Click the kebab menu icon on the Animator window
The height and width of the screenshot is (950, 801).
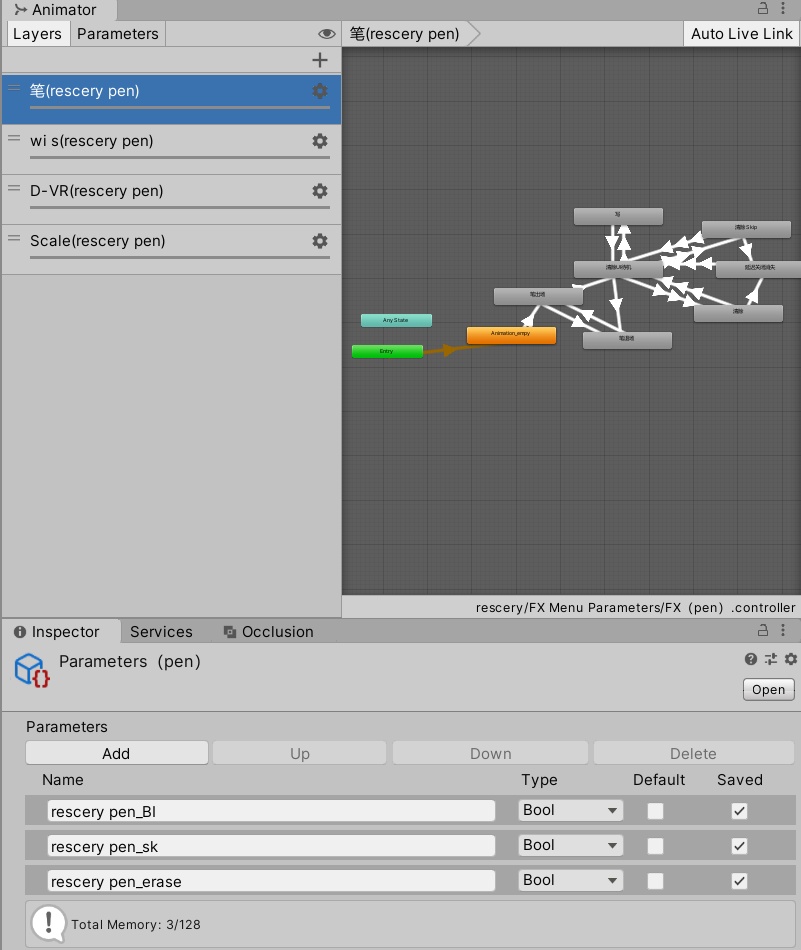pos(784,8)
